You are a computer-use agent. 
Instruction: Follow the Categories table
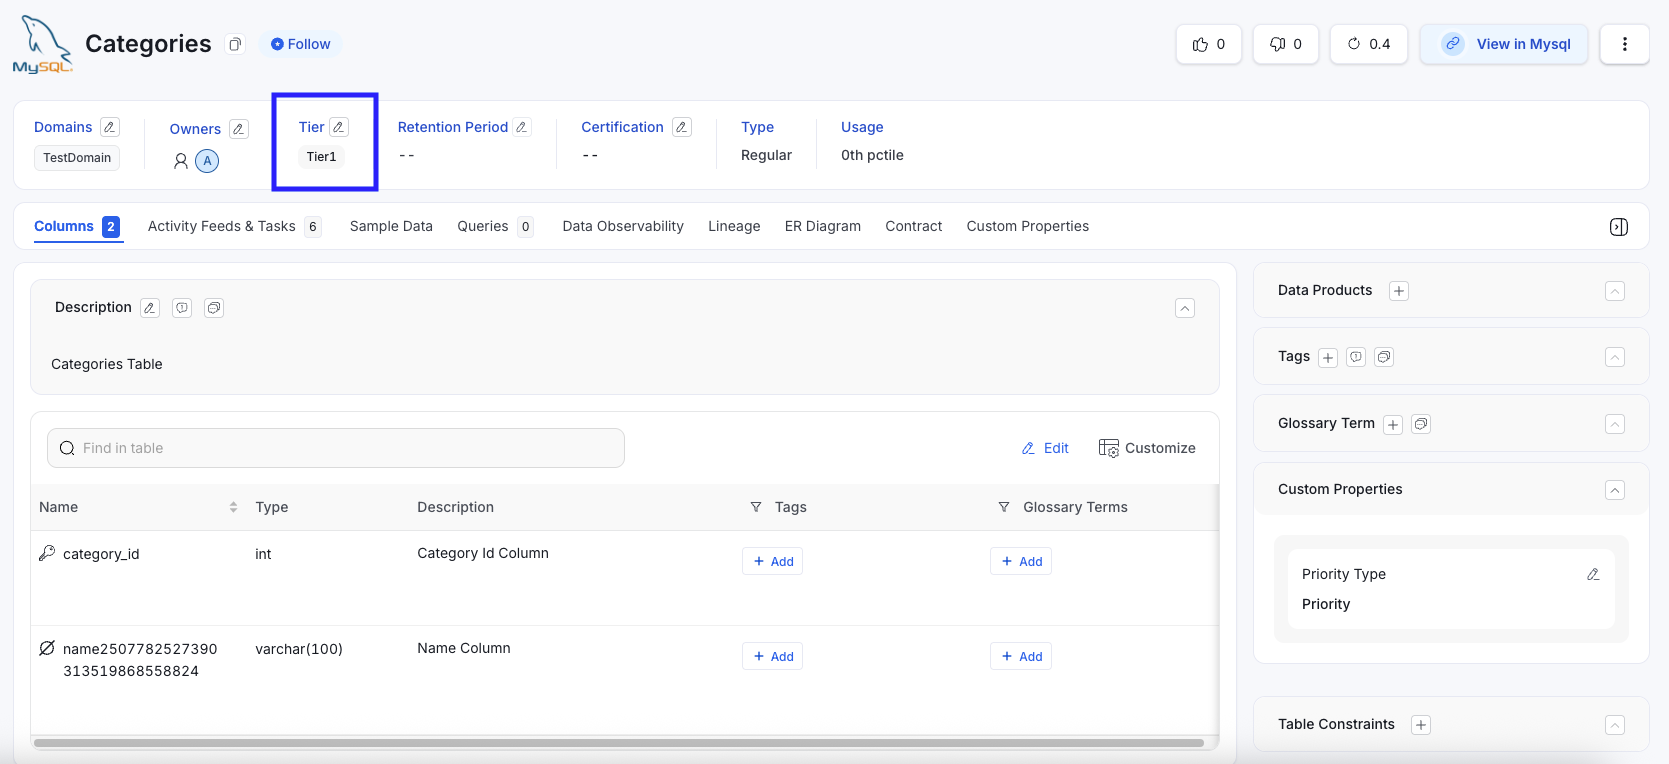[301, 44]
